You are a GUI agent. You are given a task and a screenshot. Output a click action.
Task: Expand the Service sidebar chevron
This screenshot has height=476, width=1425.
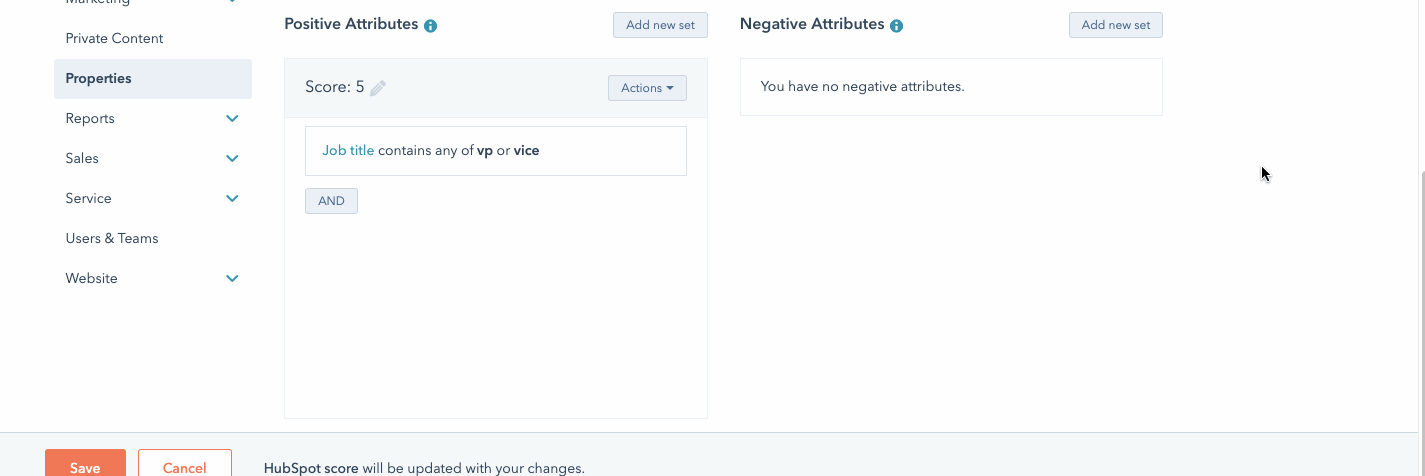click(x=232, y=198)
